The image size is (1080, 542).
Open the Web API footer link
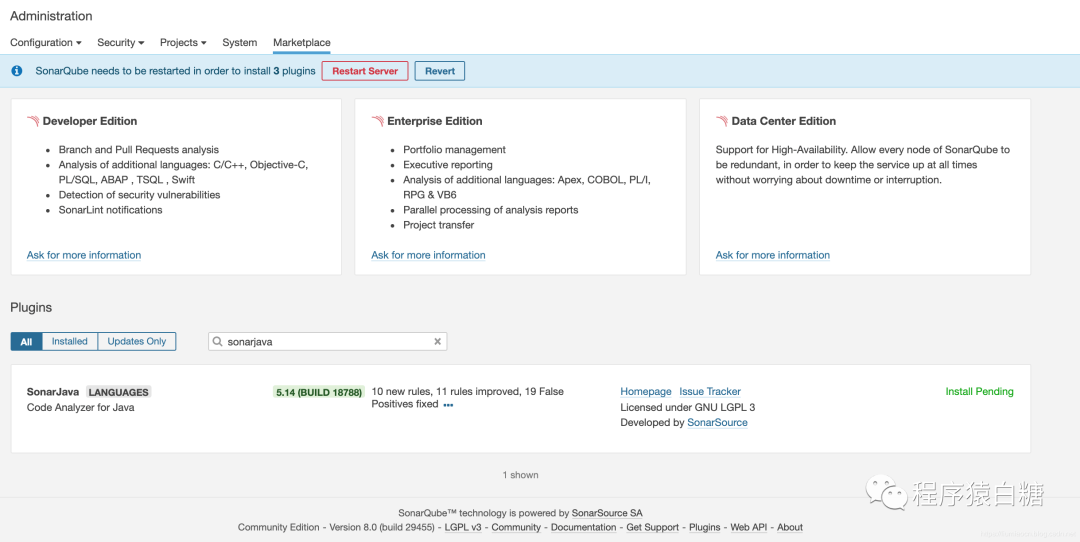749,527
